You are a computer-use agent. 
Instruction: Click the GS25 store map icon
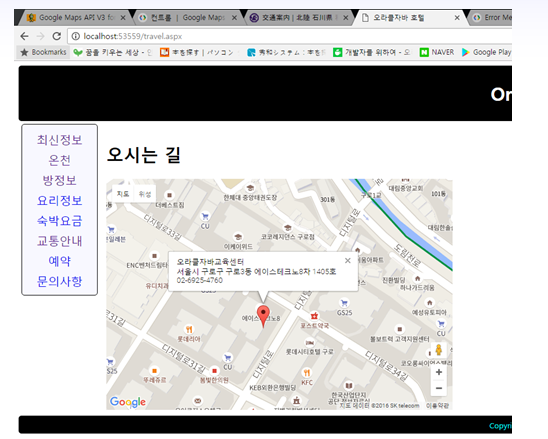(x=344, y=303)
